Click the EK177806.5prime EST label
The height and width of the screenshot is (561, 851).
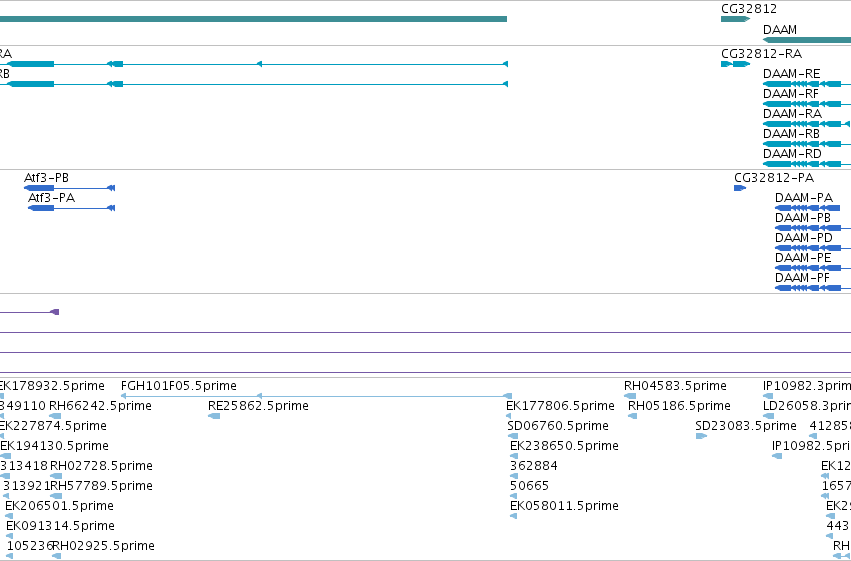click(x=560, y=406)
